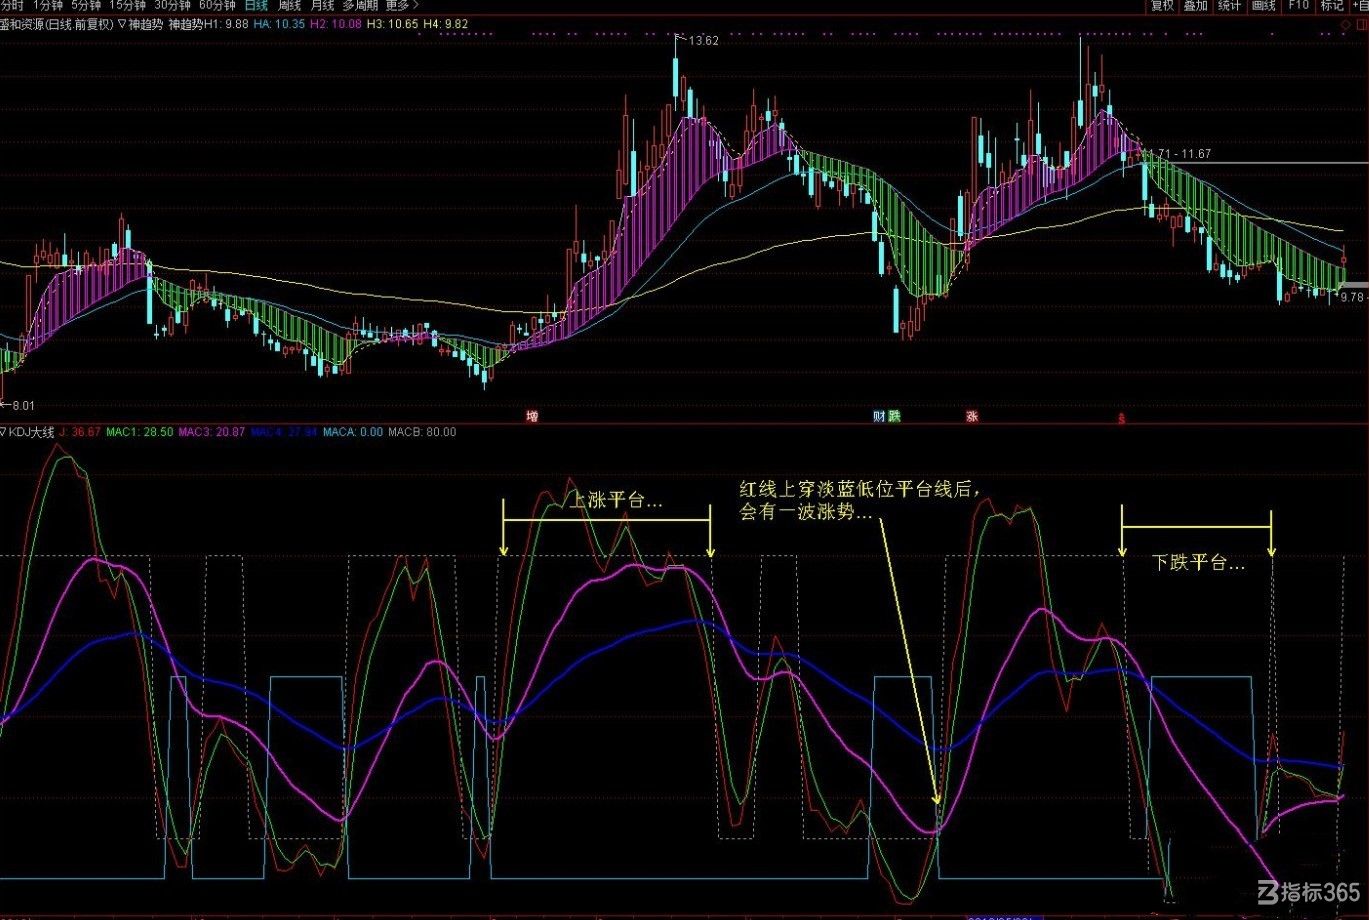Select the 月线 monthly chart tab

pyautogui.click(x=322, y=5)
